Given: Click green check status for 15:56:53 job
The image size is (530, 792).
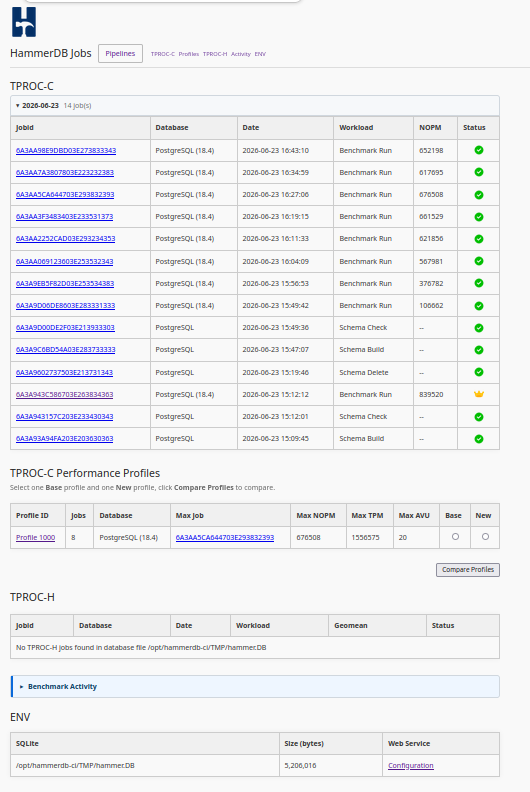Looking at the screenshot, I should [x=478, y=283].
